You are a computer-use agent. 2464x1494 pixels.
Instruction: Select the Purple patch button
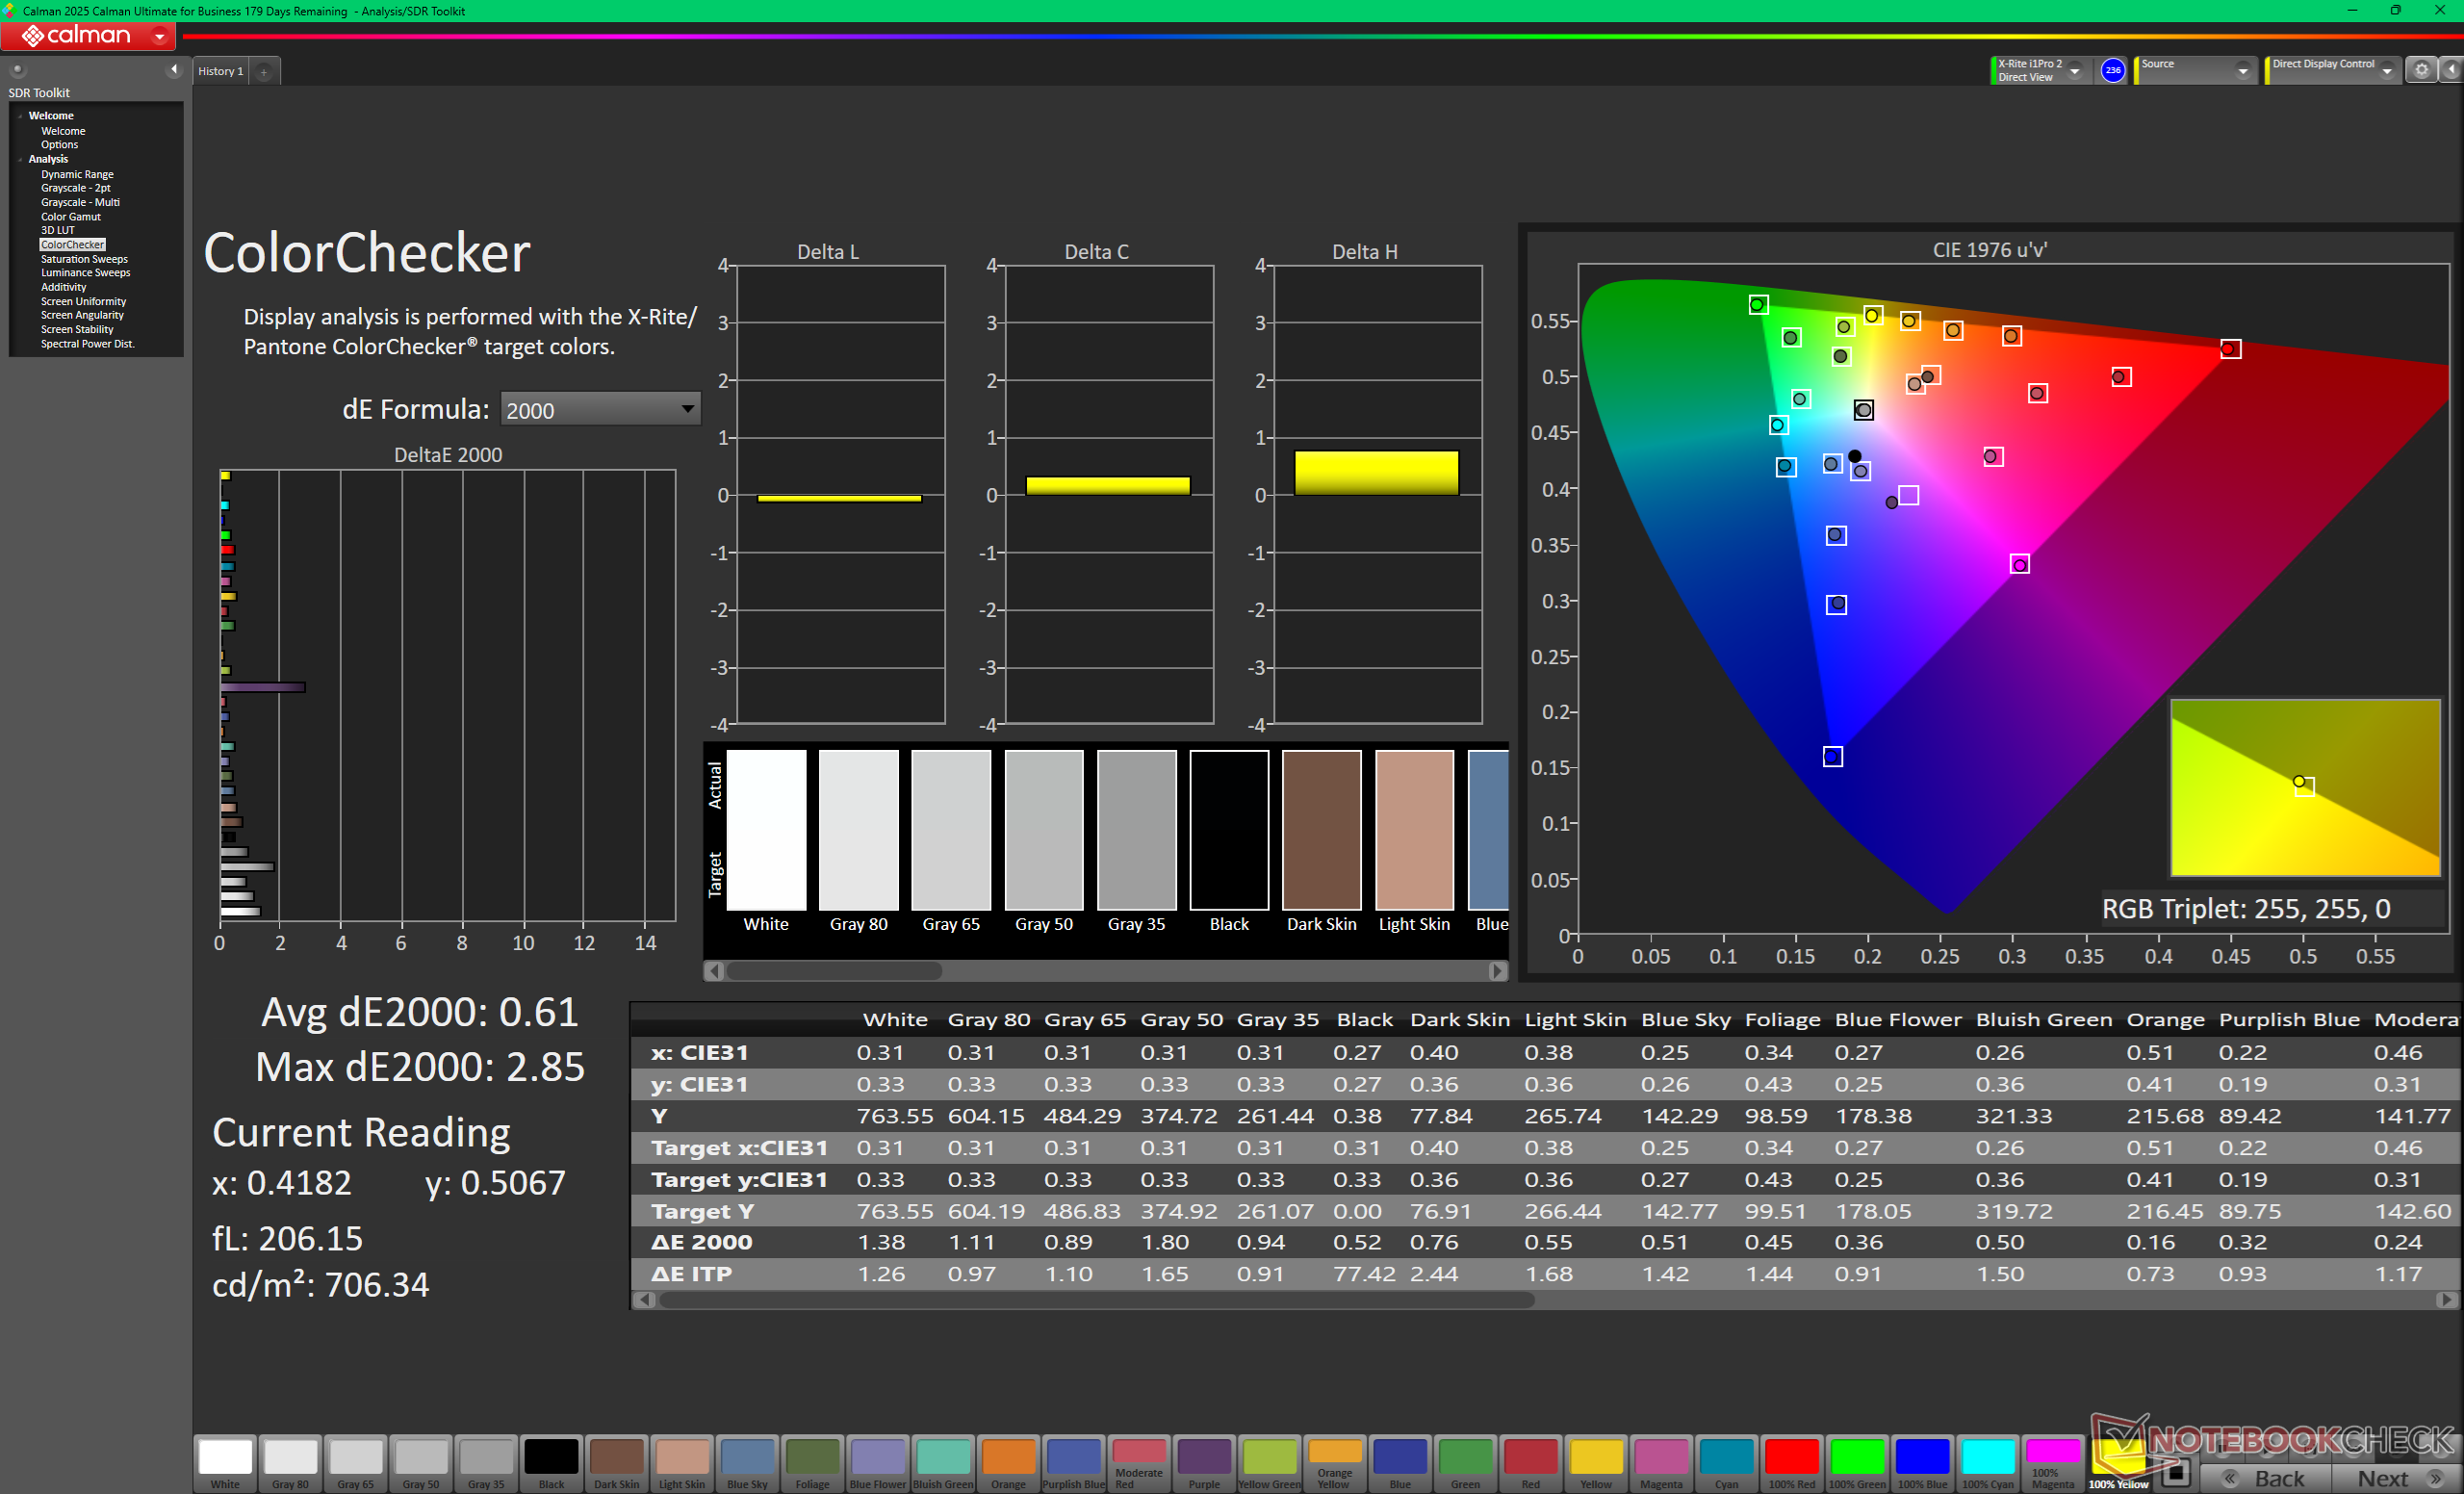1204,1463
